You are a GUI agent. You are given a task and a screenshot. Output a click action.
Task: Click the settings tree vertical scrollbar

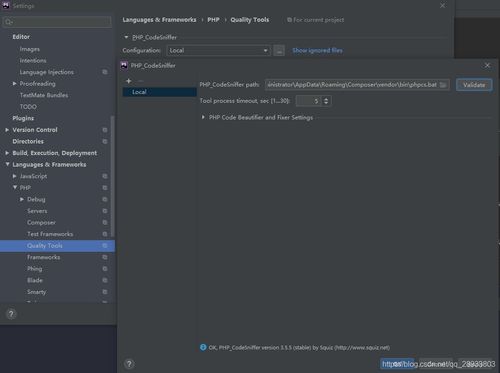click(x=112, y=177)
